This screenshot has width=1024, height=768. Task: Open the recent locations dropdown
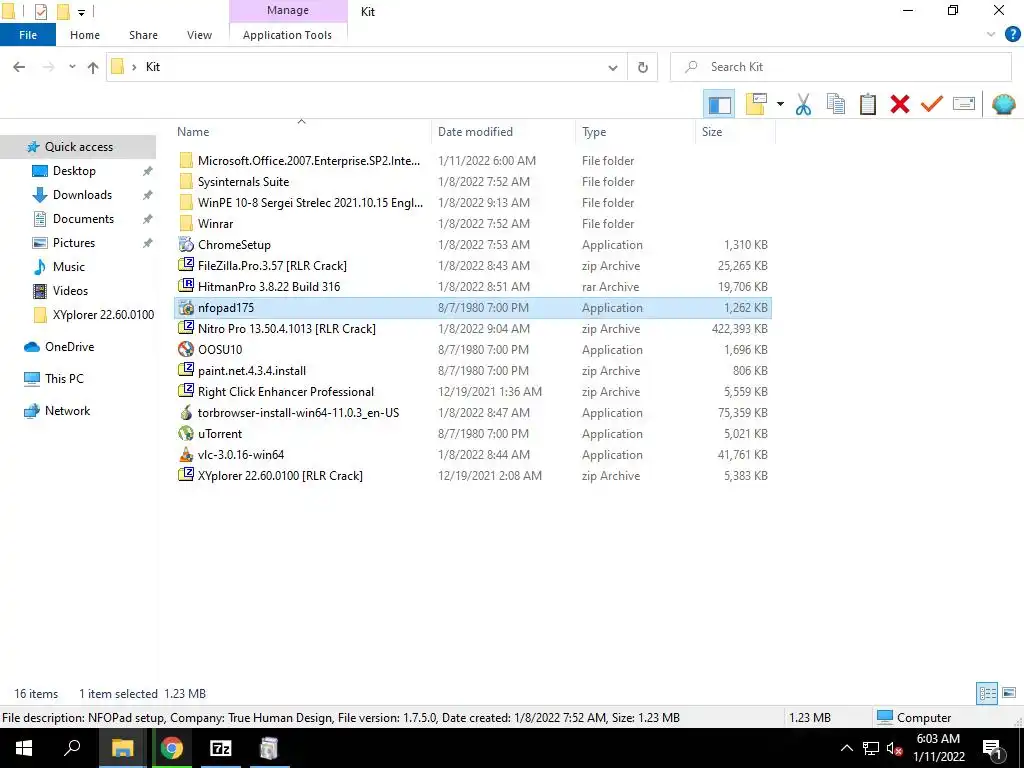72,67
